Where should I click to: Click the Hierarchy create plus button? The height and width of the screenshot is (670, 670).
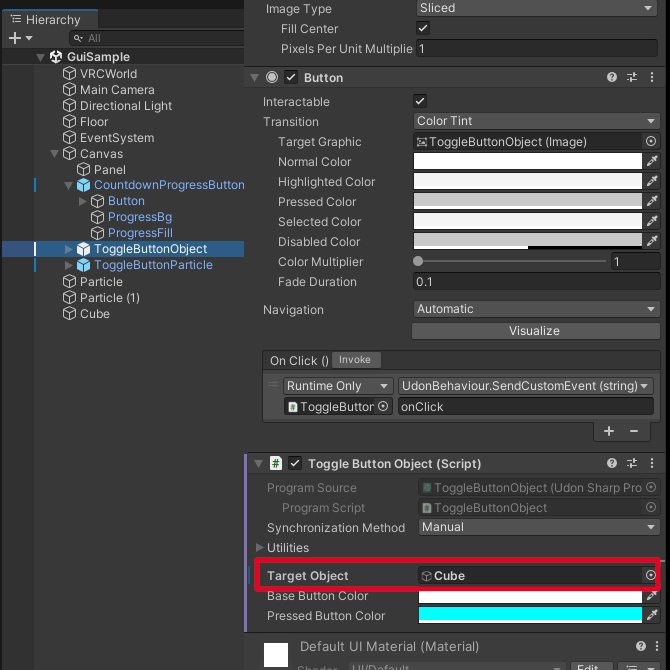pyautogui.click(x=15, y=38)
